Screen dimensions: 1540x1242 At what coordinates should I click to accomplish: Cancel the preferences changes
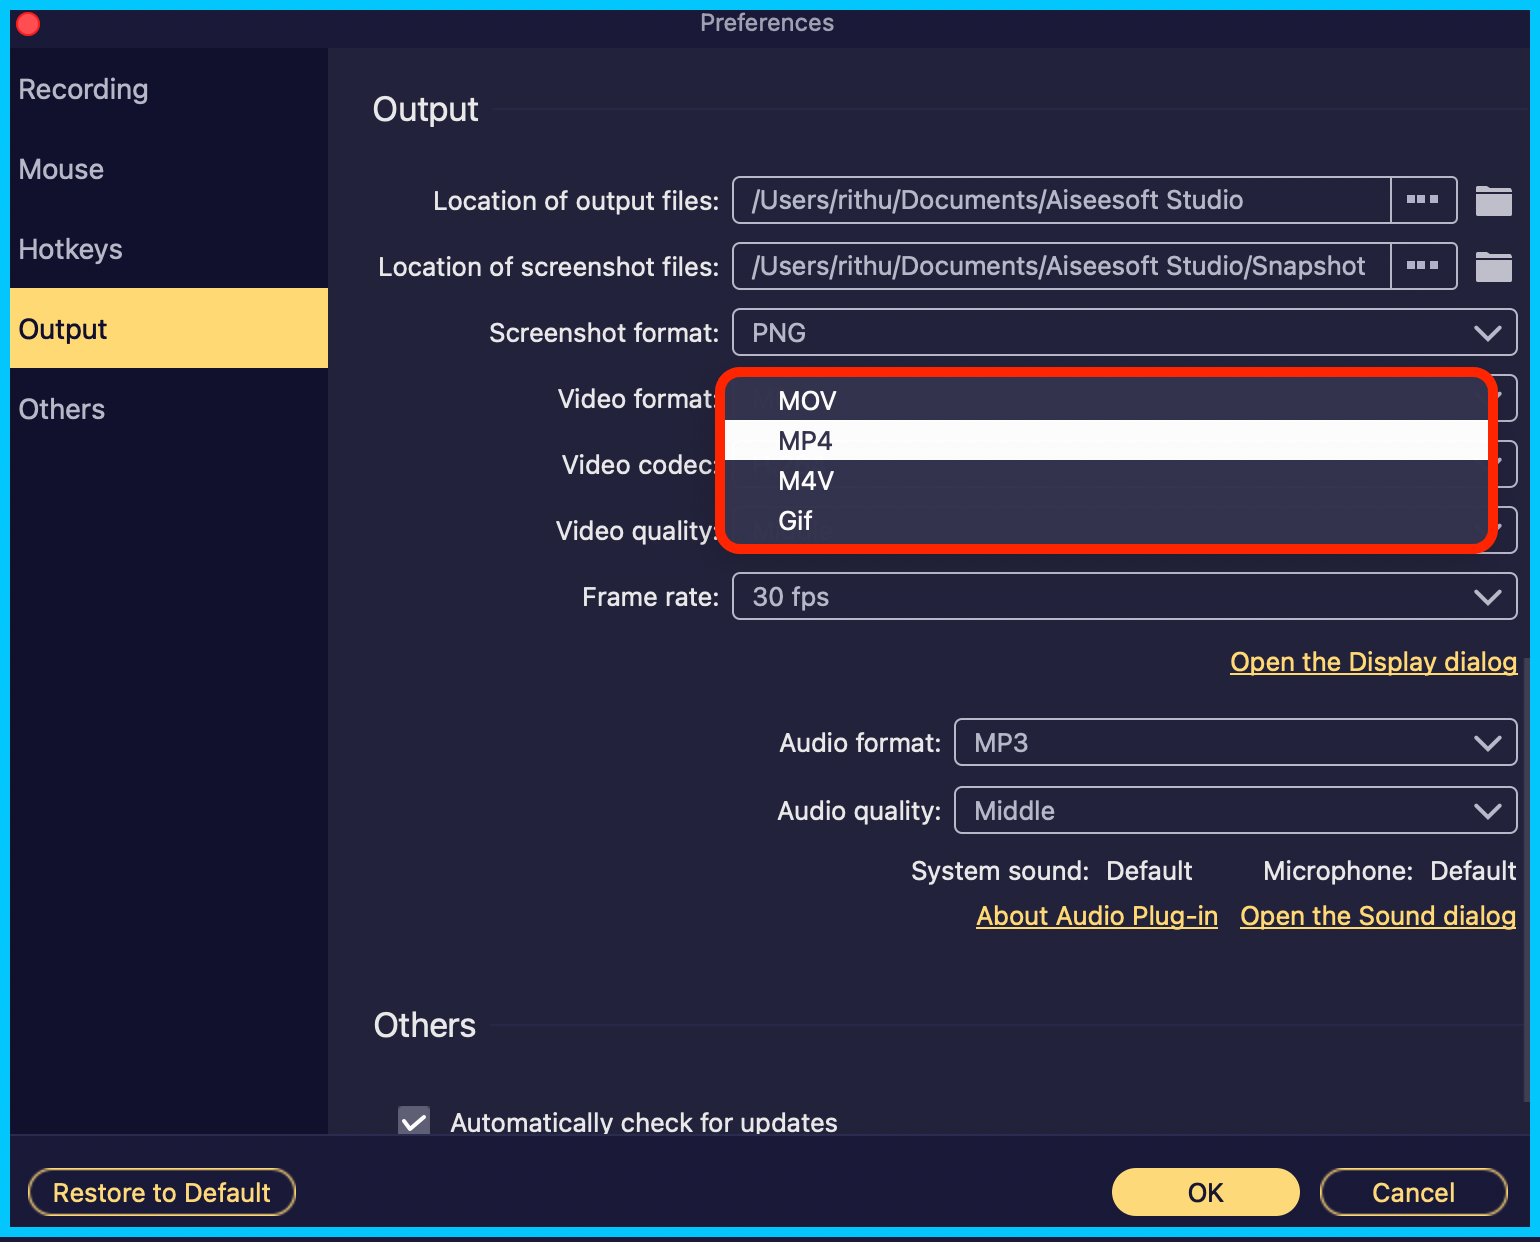[1413, 1192]
